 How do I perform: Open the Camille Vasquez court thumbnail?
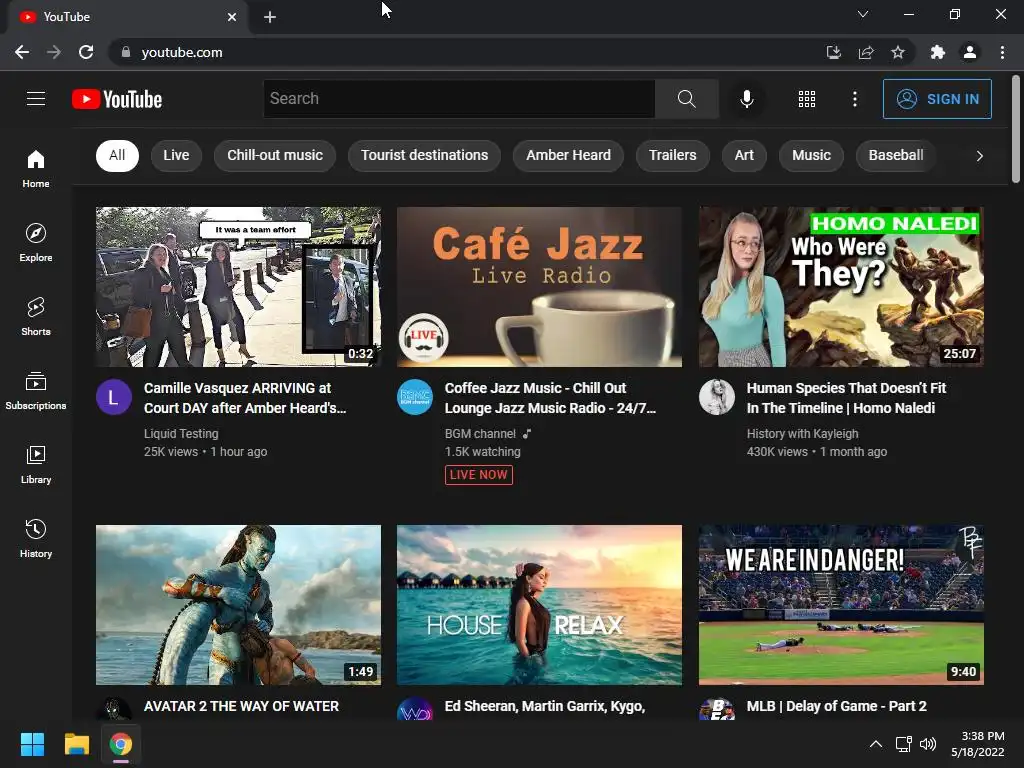point(238,287)
